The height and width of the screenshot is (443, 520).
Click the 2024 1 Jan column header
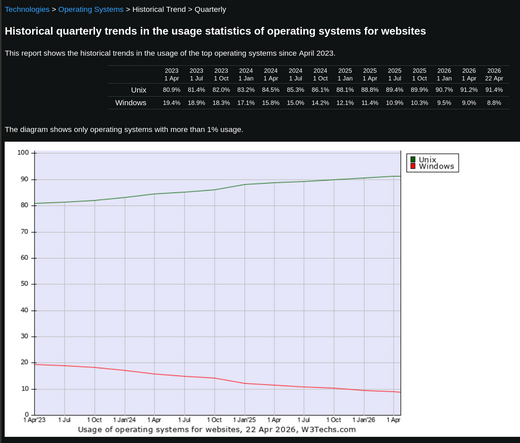(x=246, y=75)
